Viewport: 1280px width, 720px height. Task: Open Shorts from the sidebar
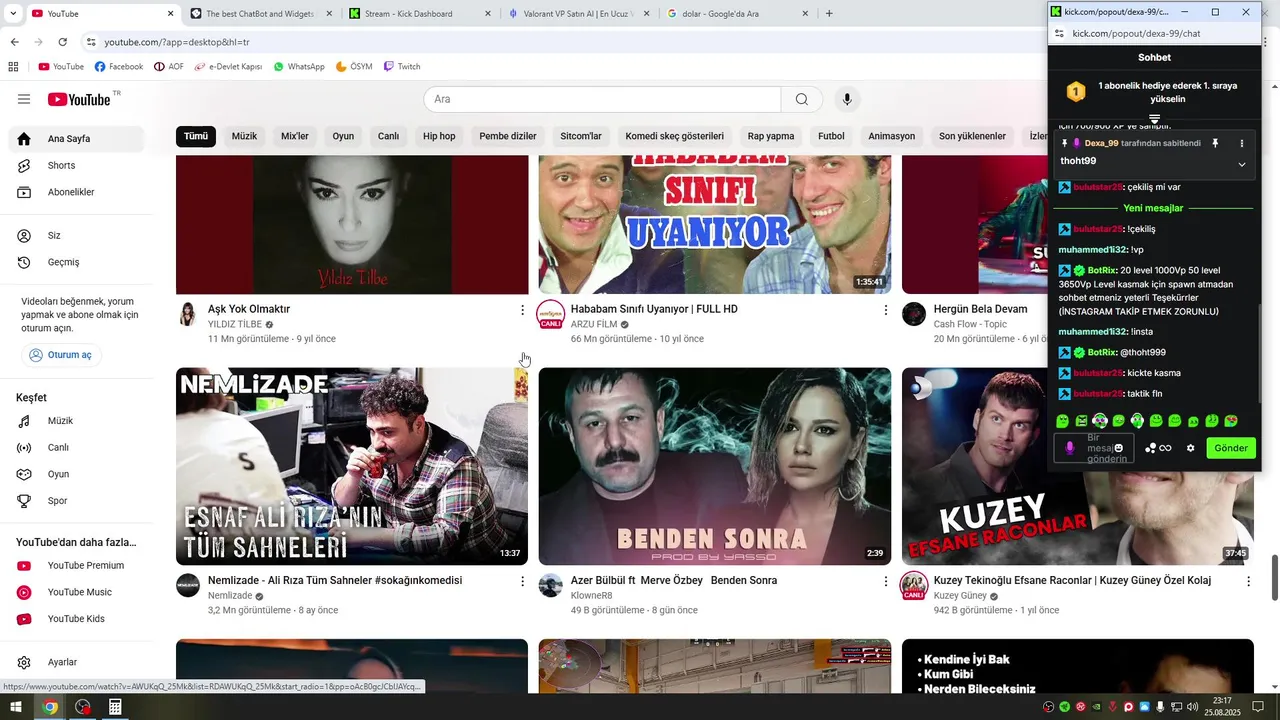[x=76, y=165]
